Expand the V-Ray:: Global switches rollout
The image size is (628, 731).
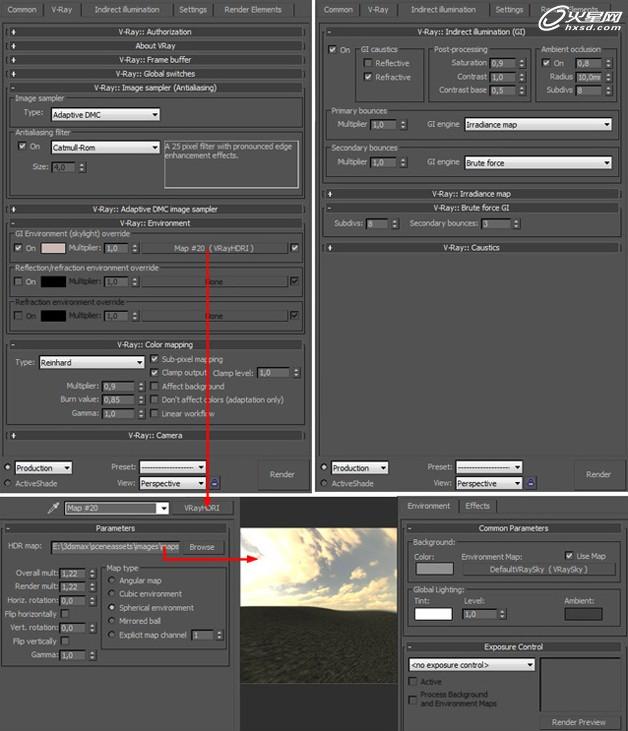pyautogui.click(x=155, y=74)
